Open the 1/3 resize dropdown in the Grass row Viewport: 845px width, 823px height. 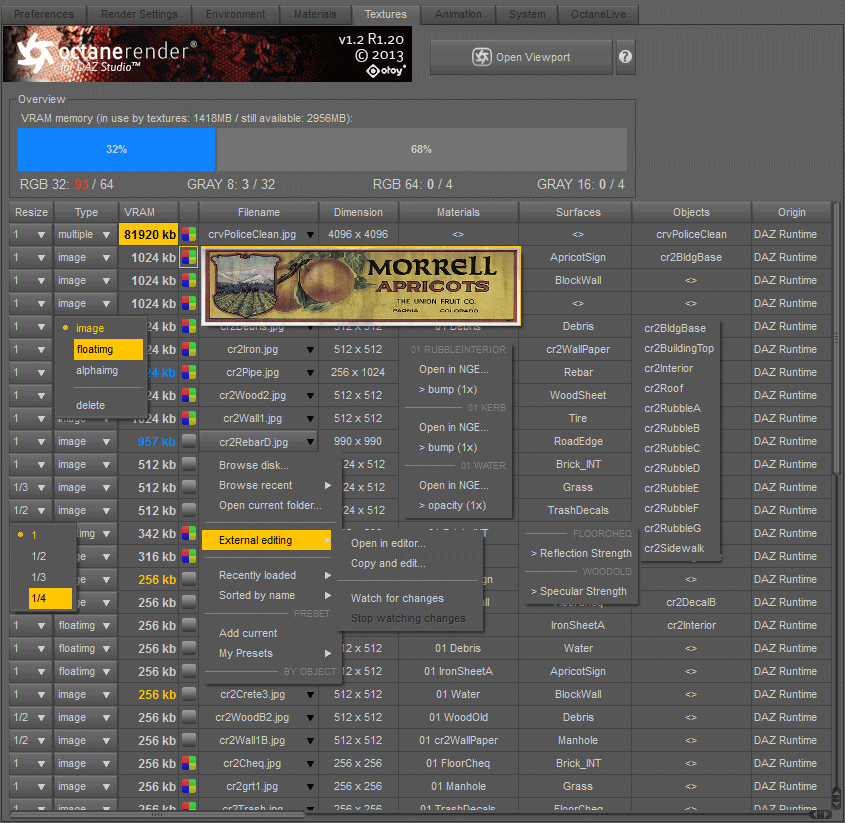click(31, 487)
